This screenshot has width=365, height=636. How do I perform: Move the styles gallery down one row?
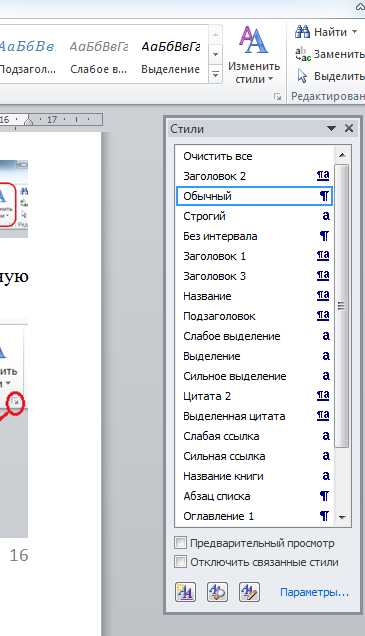tap(216, 54)
